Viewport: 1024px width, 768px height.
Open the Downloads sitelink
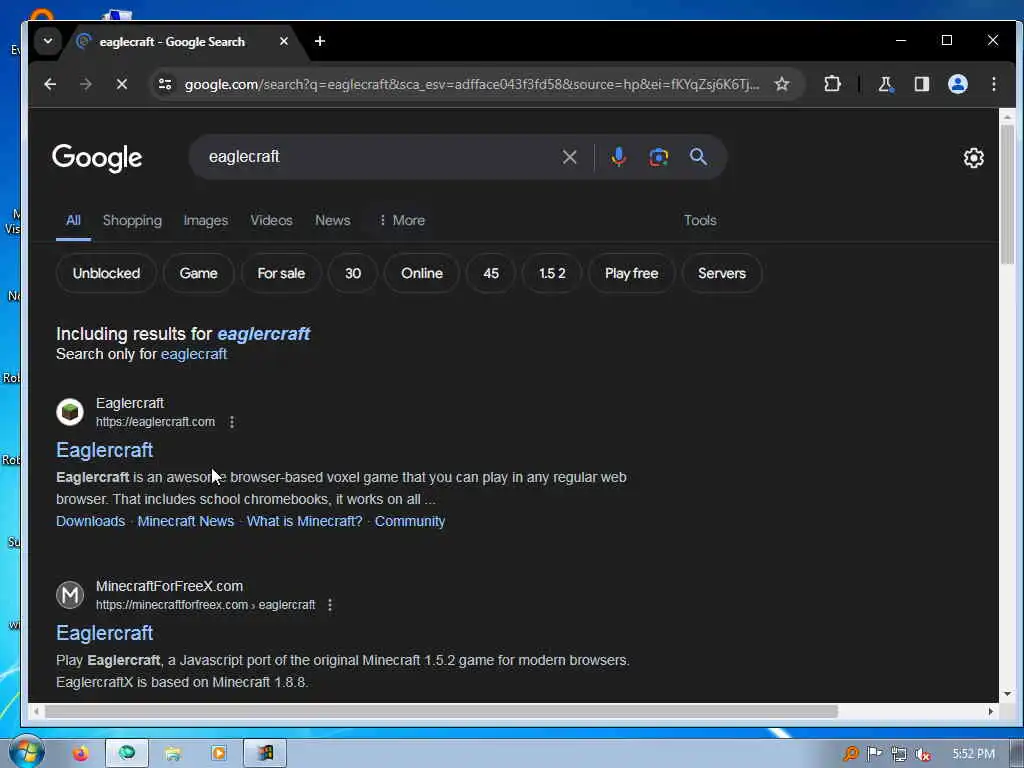[x=90, y=521]
